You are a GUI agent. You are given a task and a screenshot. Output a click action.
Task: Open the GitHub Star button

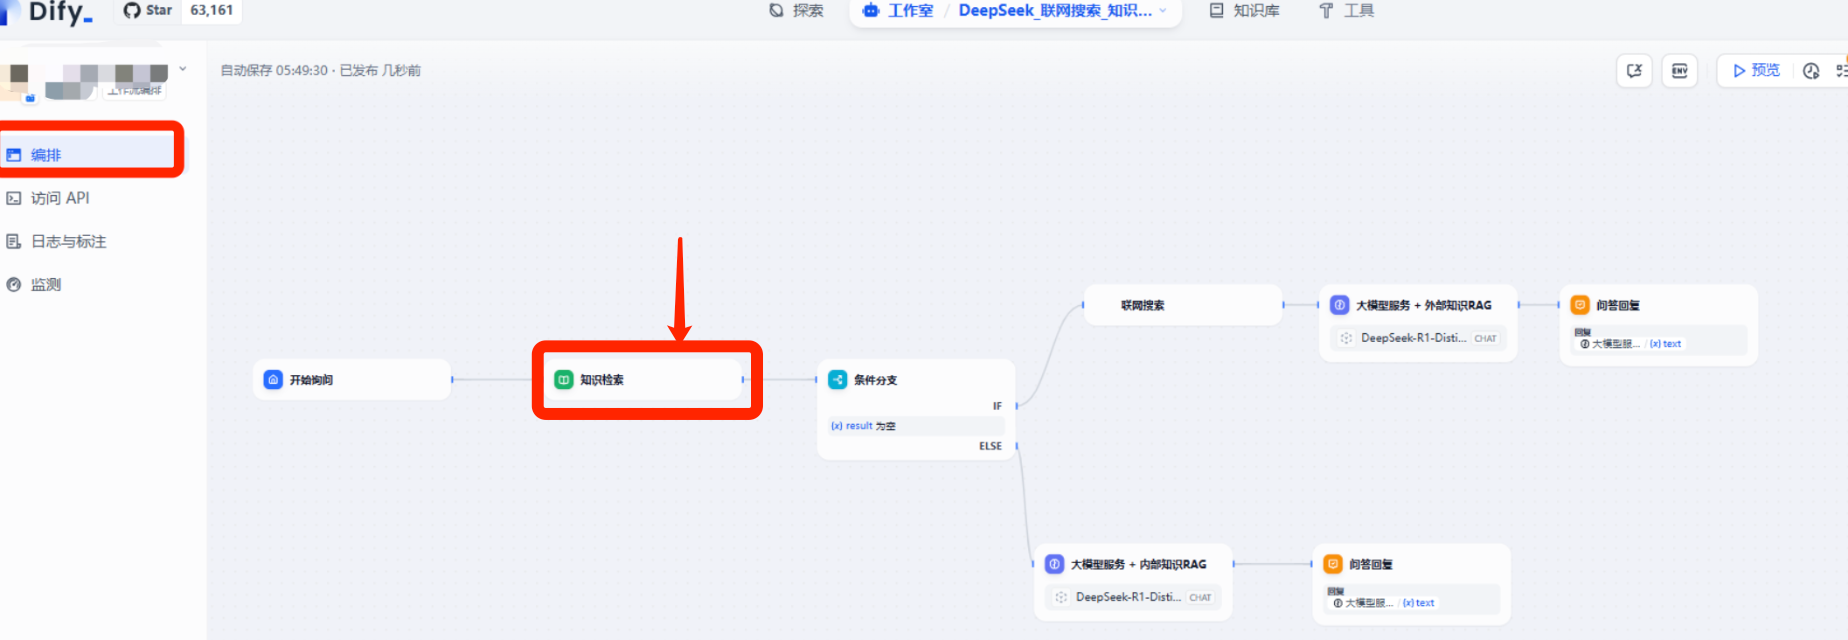pyautogui.click(x=148, y=10)
